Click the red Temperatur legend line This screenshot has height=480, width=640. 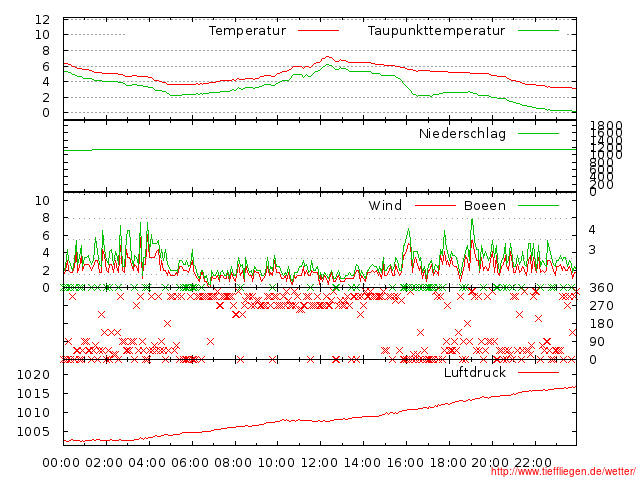pyautogui.click(x=318, y=31)
